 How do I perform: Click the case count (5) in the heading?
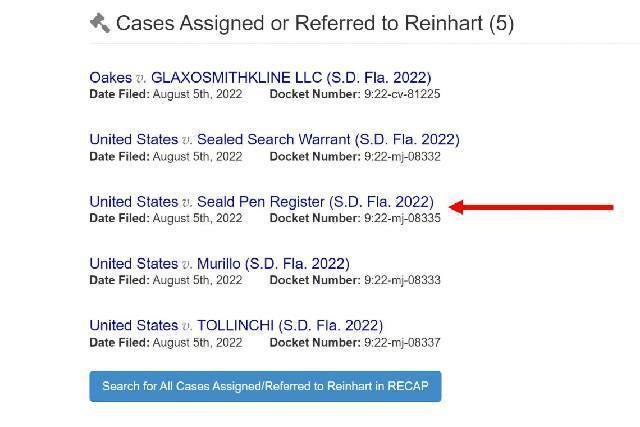[501, 23]
